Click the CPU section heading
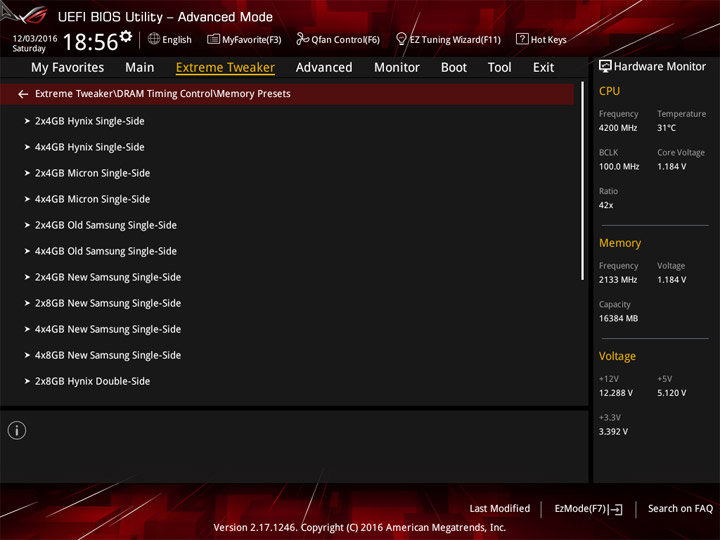The height and width of the screenshot is (540, 720). pyautogui.click(x=609, y=91)
